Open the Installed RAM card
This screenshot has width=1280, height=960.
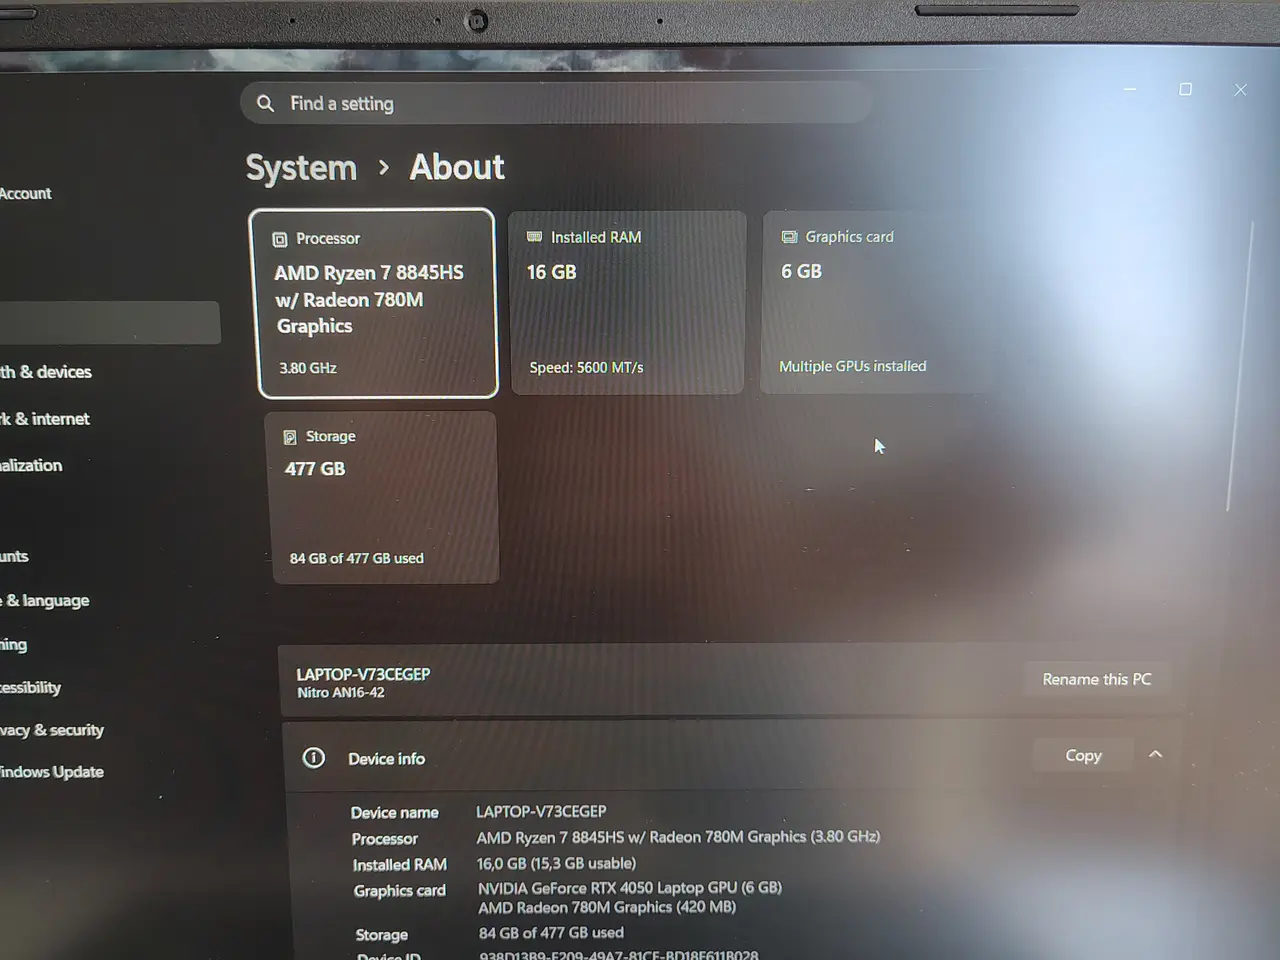pyautogui.click(x=627, y=302)
